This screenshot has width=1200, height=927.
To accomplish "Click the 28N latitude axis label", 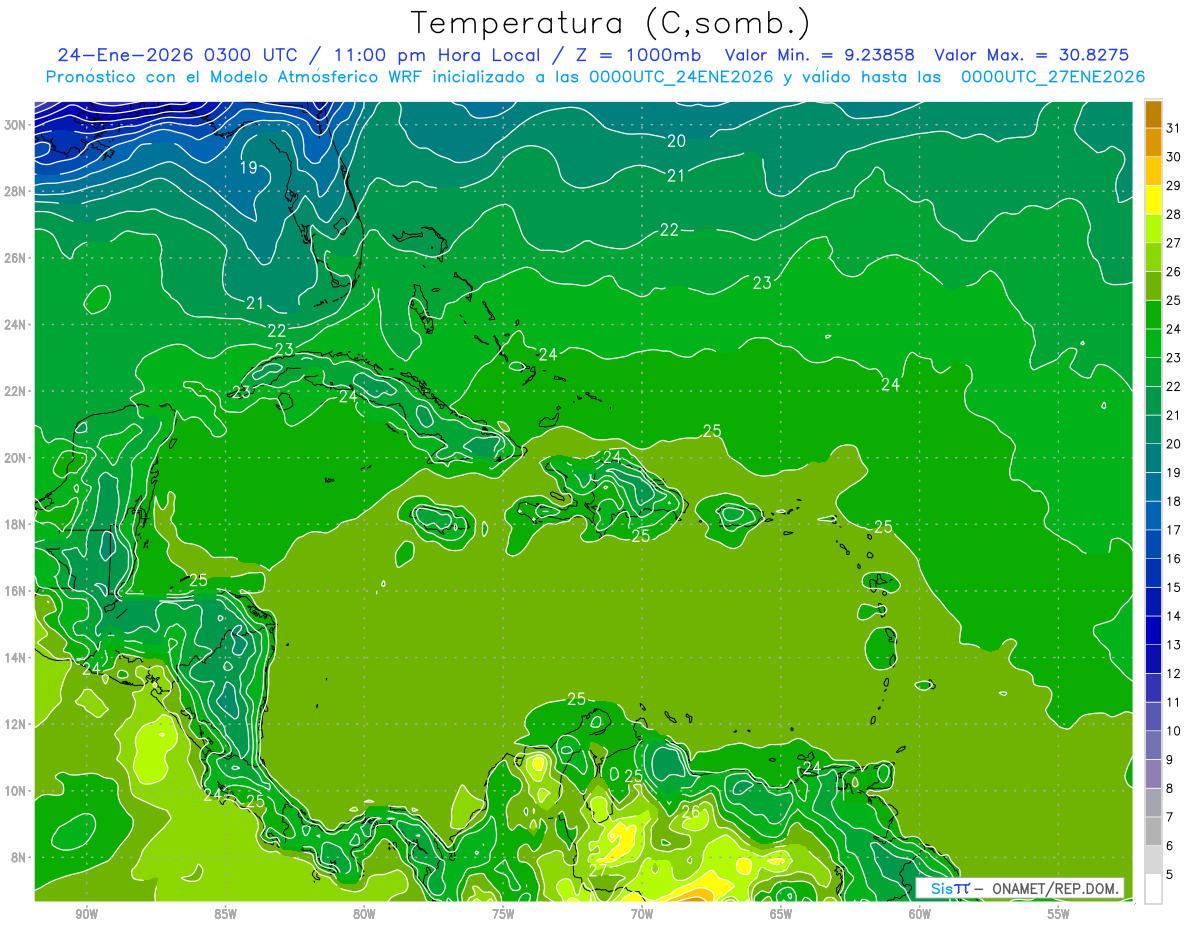I will [x=14, y=191].
